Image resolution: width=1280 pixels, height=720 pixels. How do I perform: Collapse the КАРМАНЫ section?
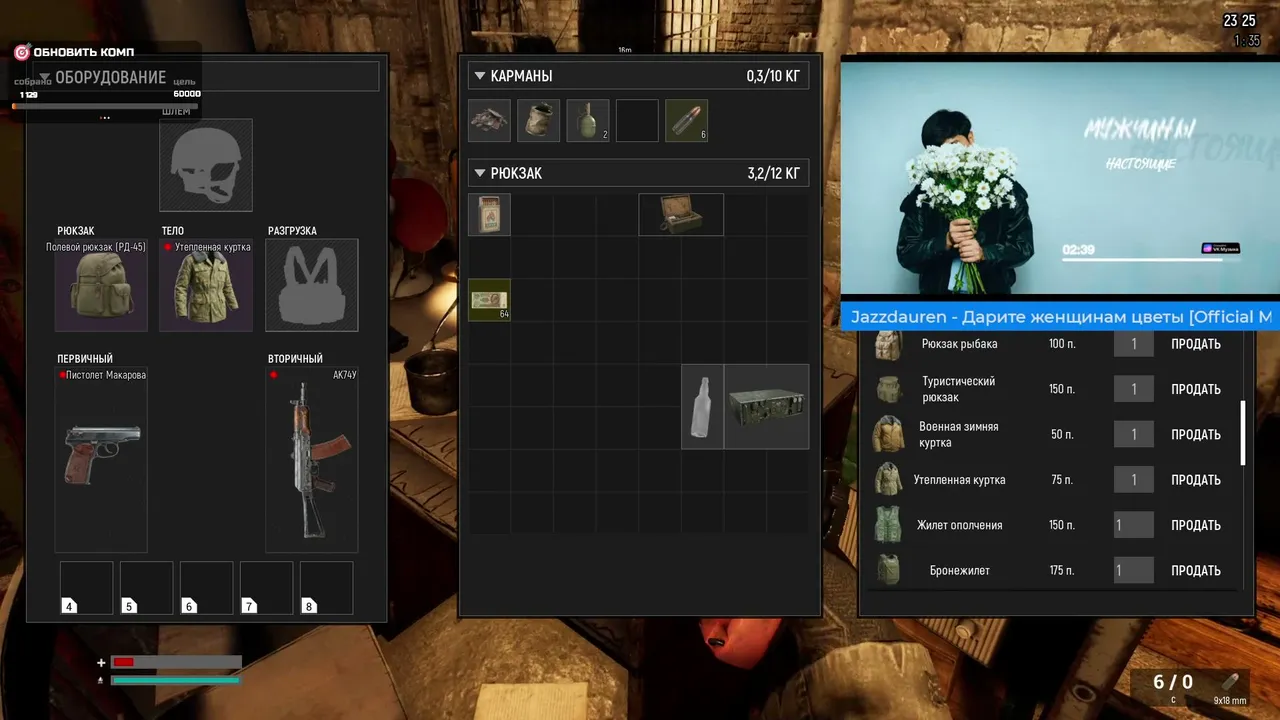point(480,76)
